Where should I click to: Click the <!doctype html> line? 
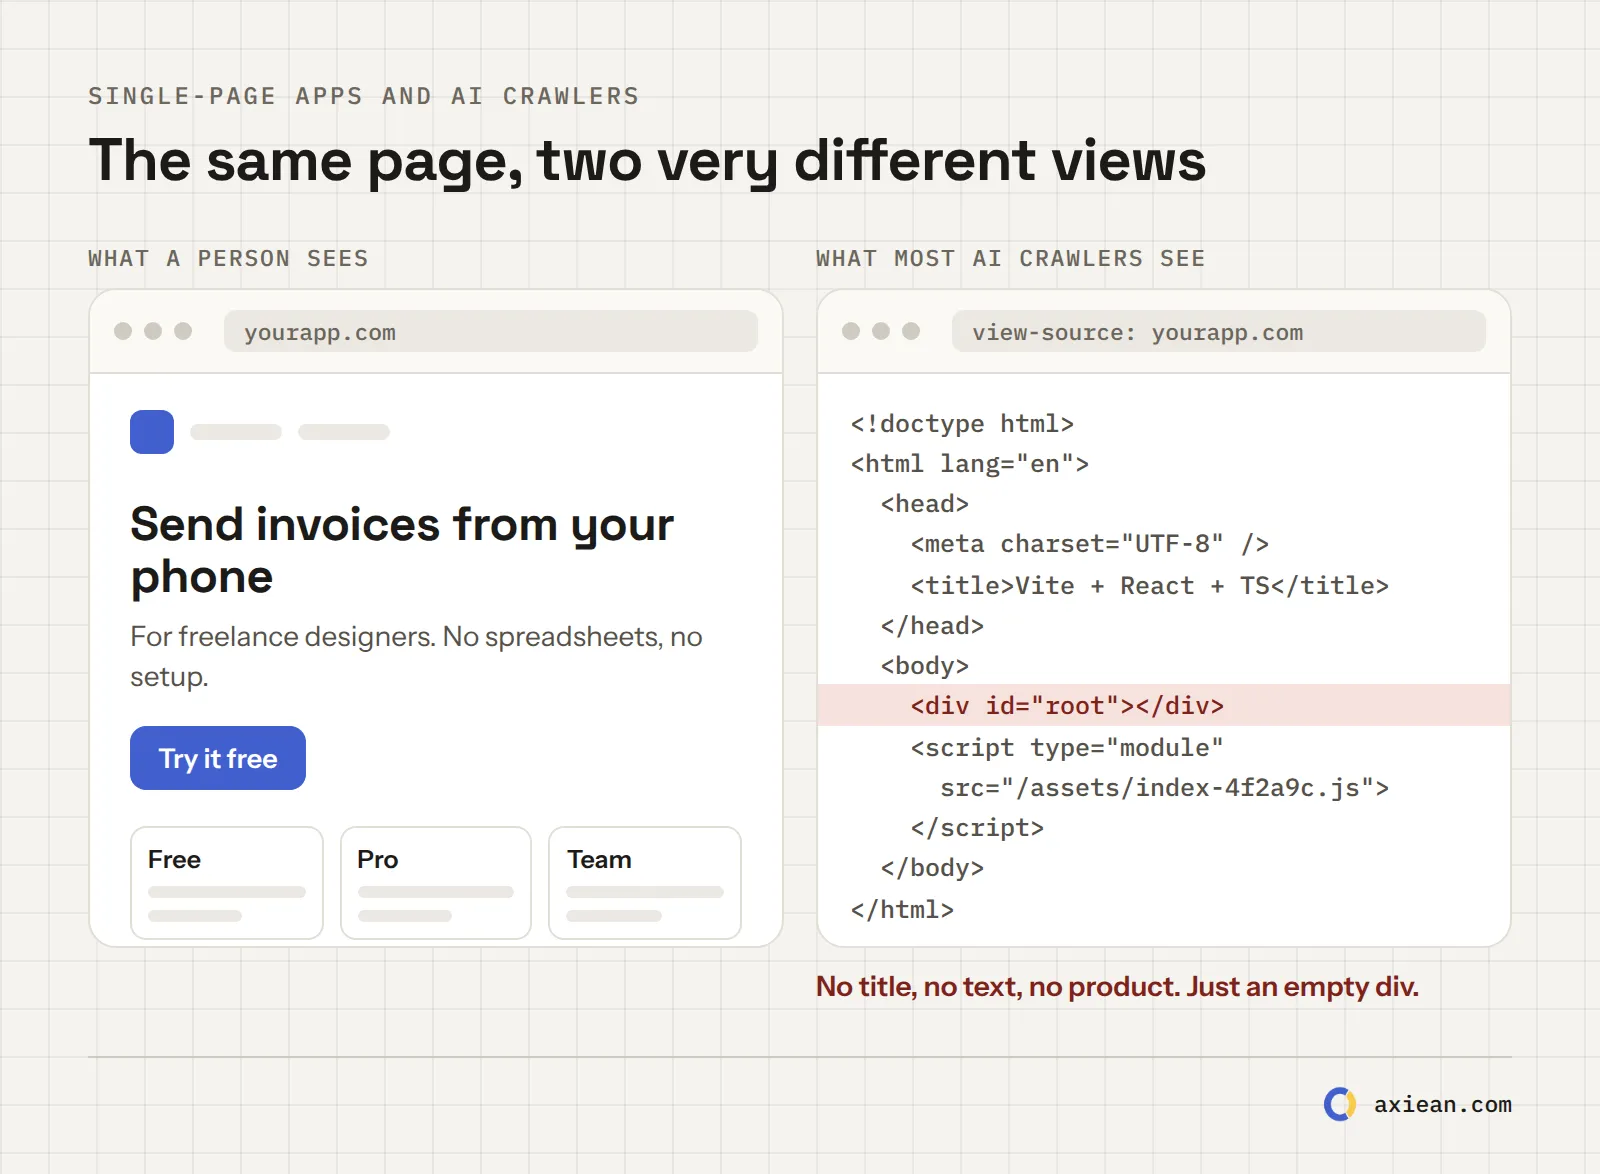(962, 424)
